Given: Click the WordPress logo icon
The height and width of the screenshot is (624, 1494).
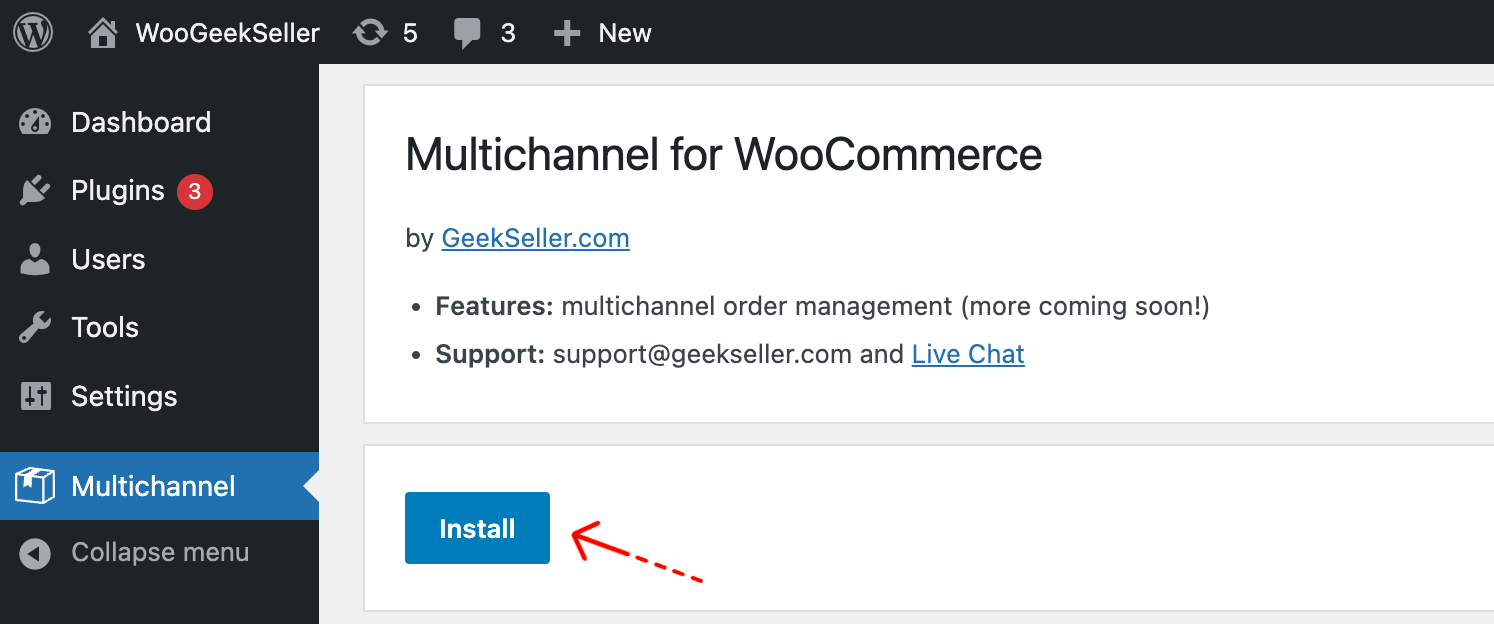Looking at the screenshot, I should coord(31,31).
